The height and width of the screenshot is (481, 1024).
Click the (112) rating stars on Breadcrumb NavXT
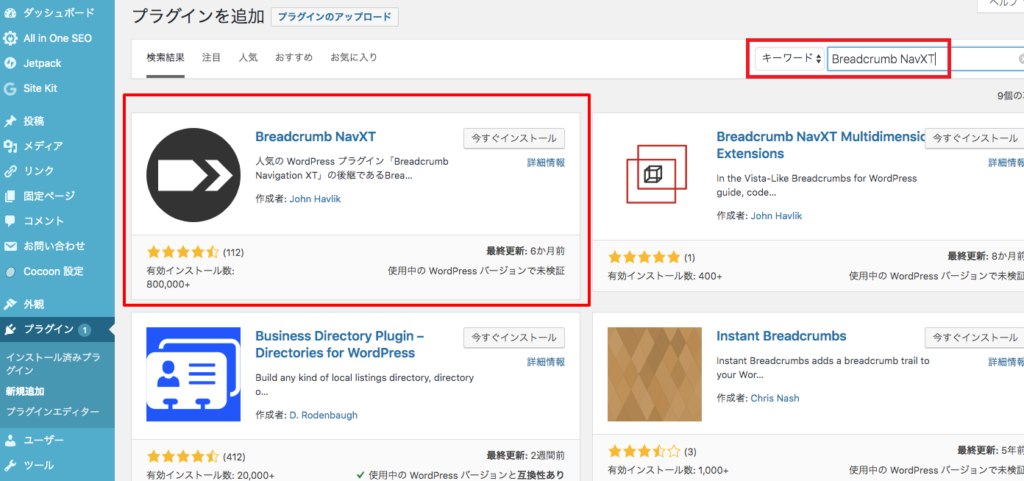point(183,252)
